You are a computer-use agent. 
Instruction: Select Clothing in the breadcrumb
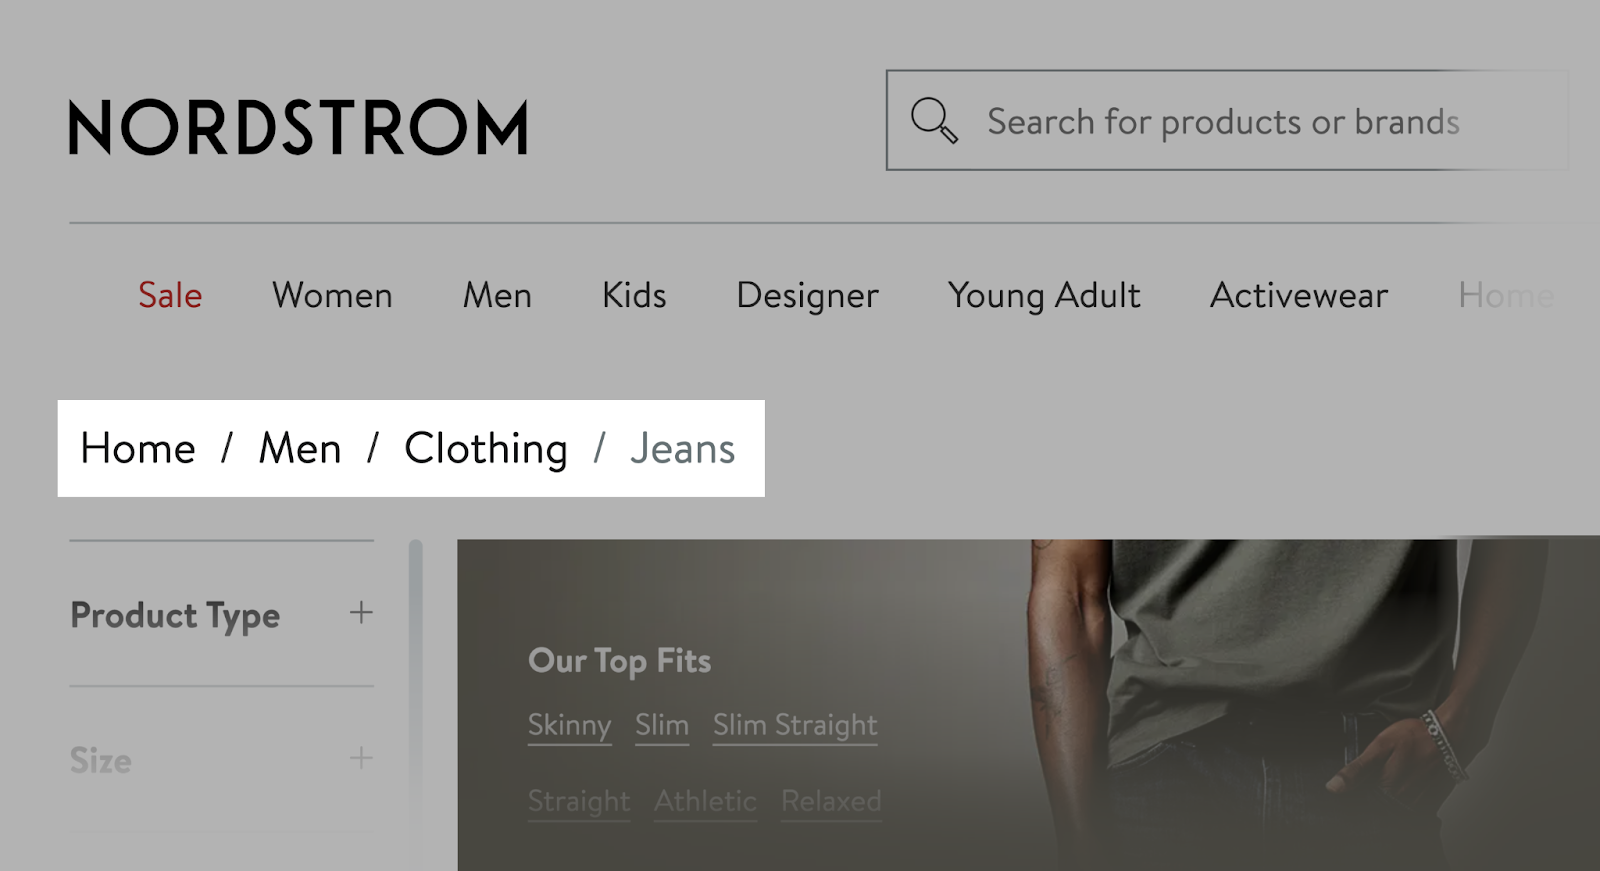tap(484, 449)
